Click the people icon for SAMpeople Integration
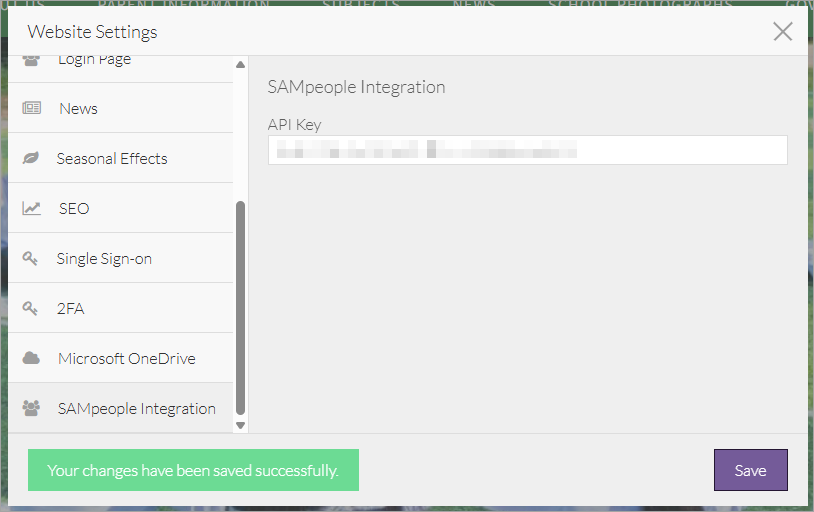Viewport: 814px width, 512px height. pos(31,408)
